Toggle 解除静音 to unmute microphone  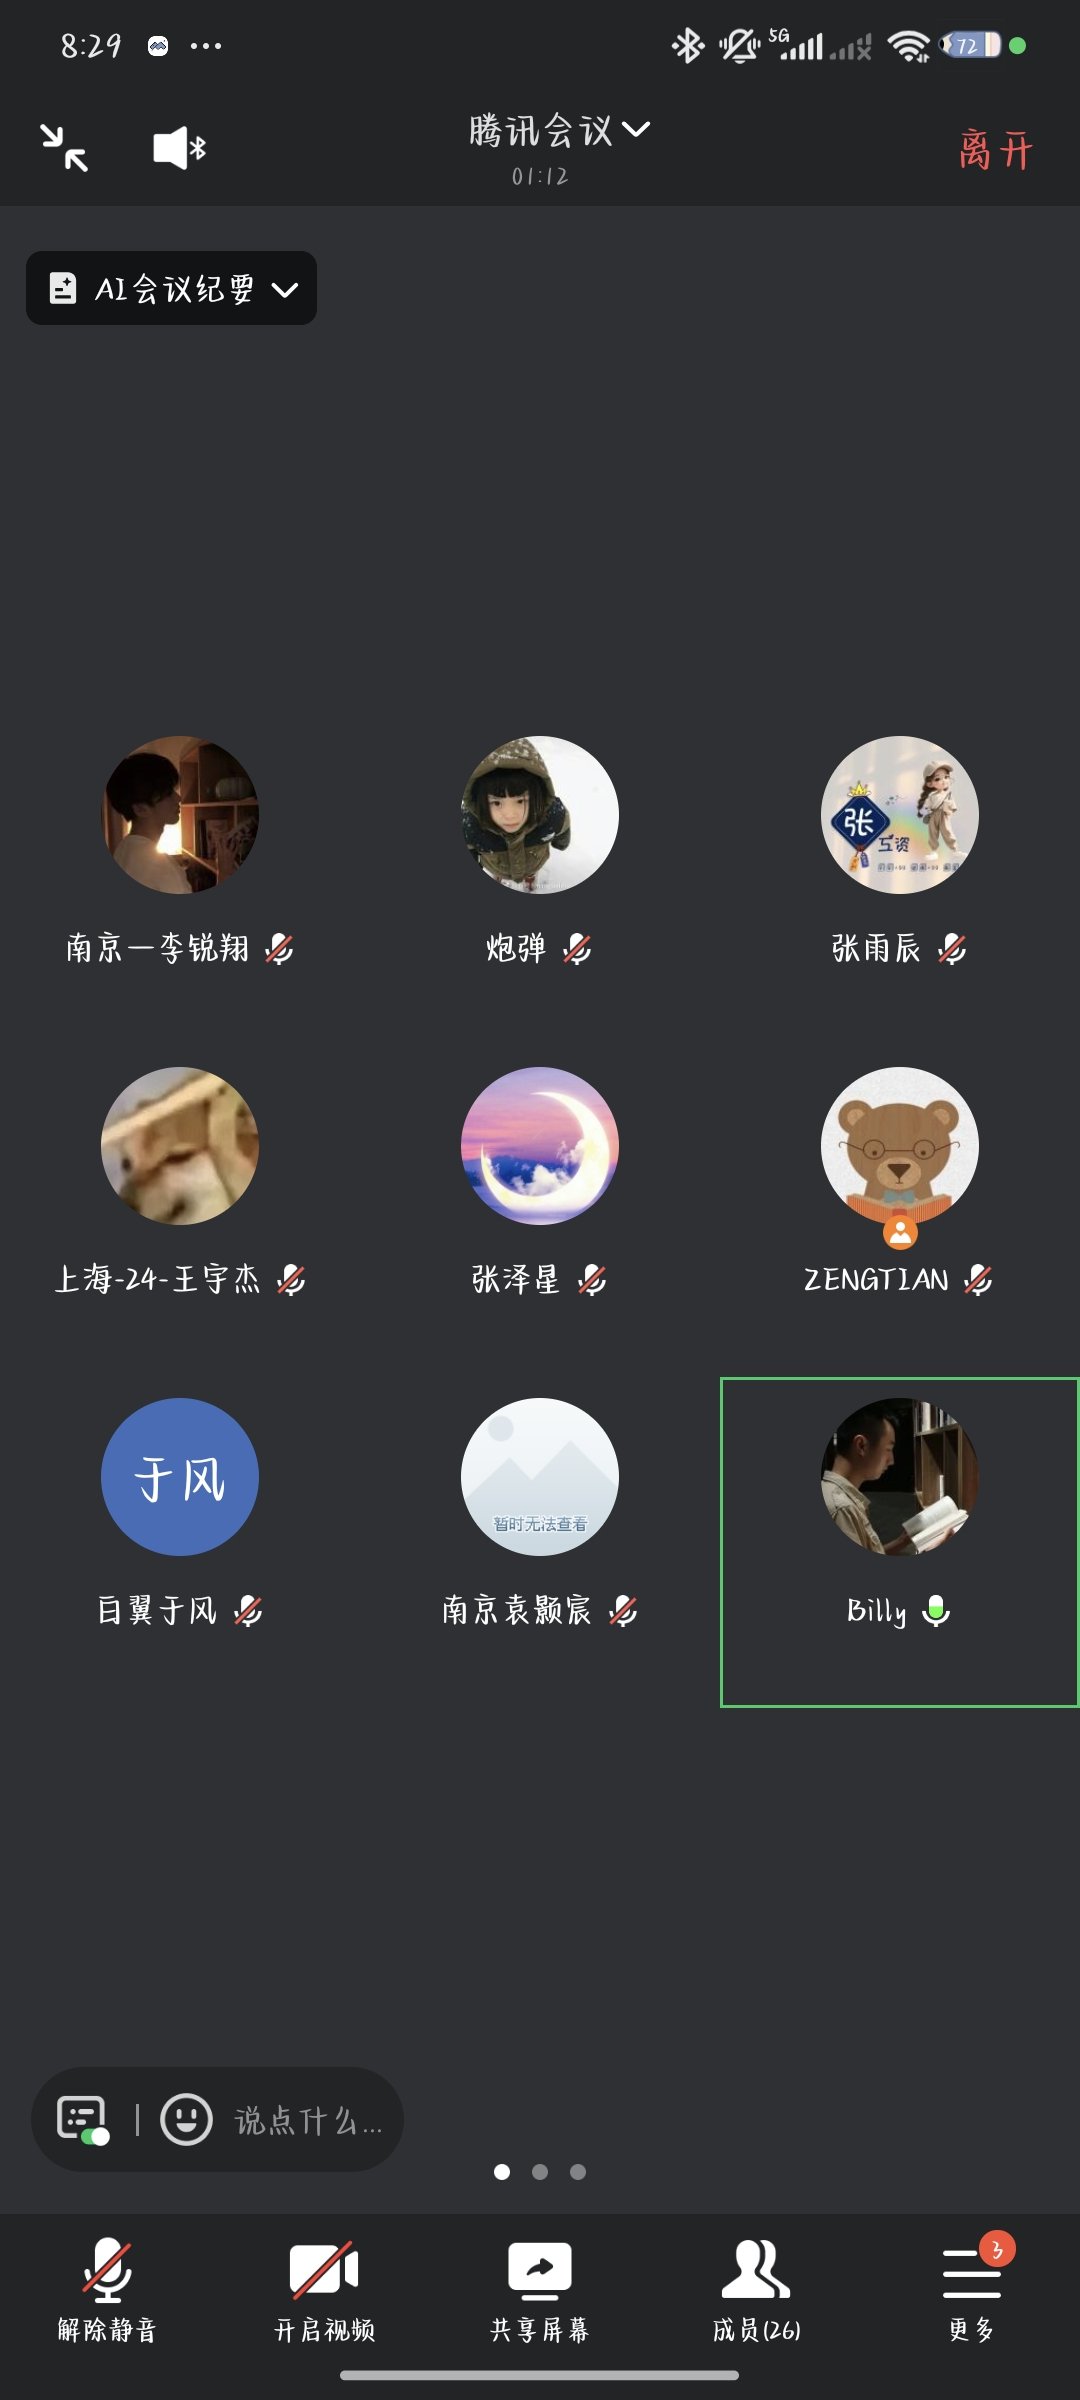pos(107,2290)
